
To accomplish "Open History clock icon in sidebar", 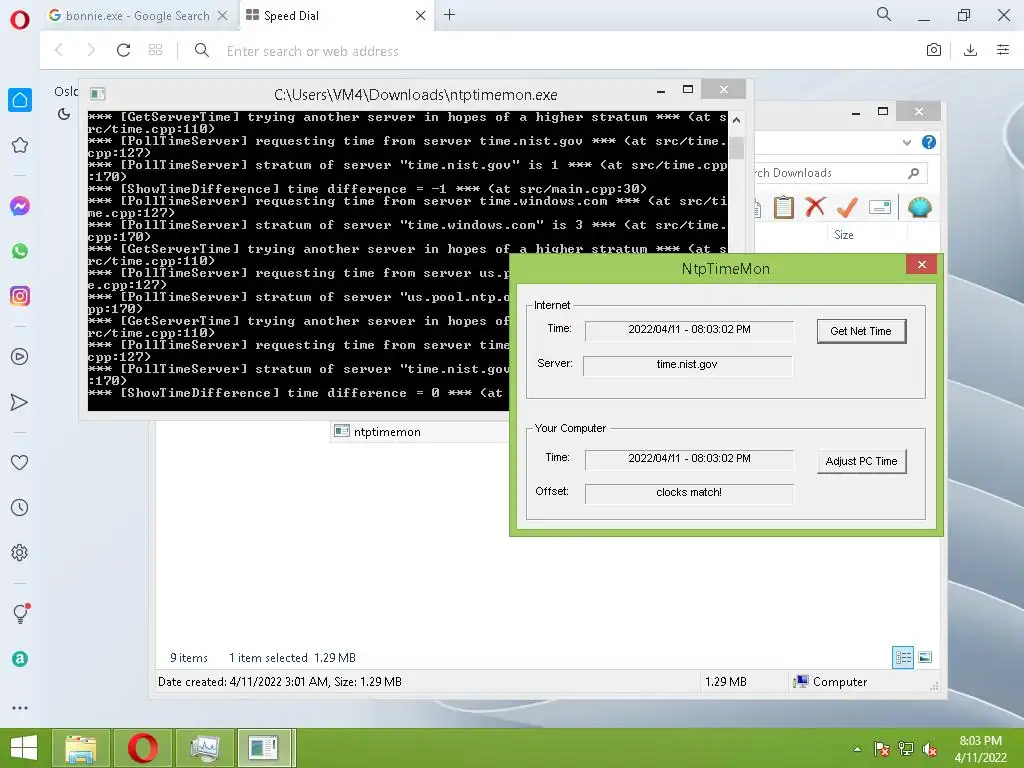I will [x=20, y=507].
